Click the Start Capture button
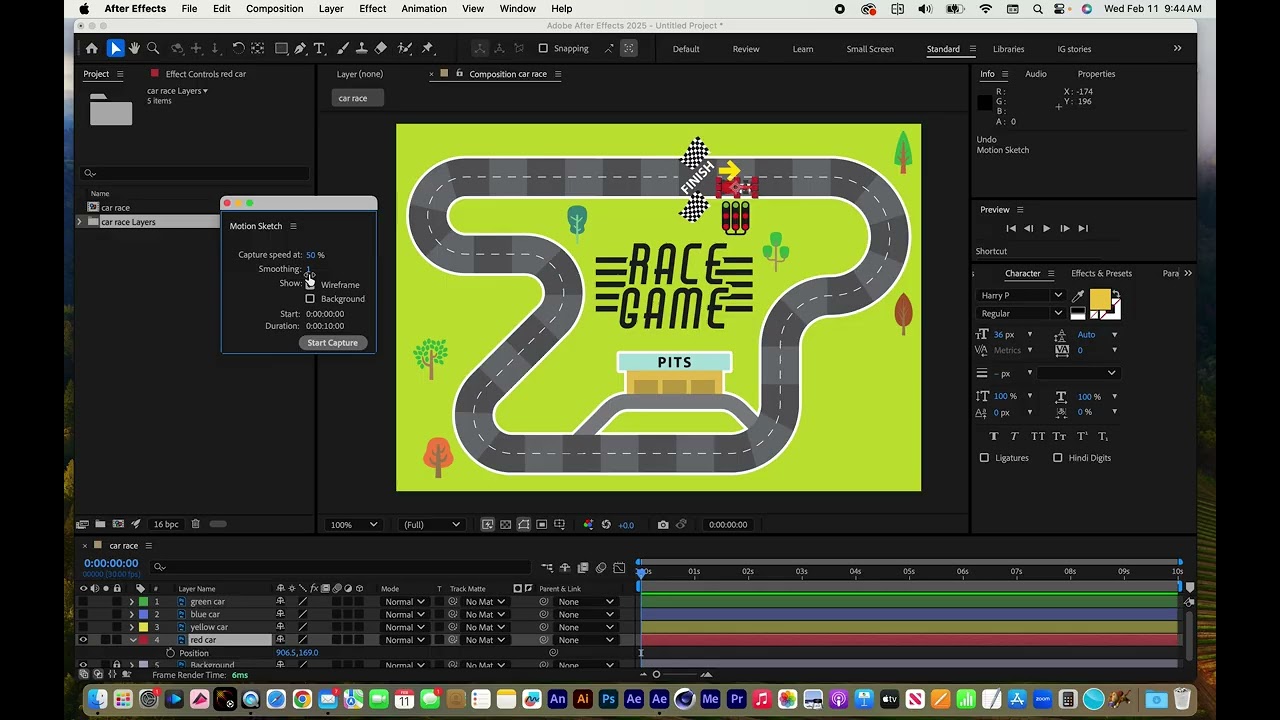The image size is (1280, 720). pos(332,343)
